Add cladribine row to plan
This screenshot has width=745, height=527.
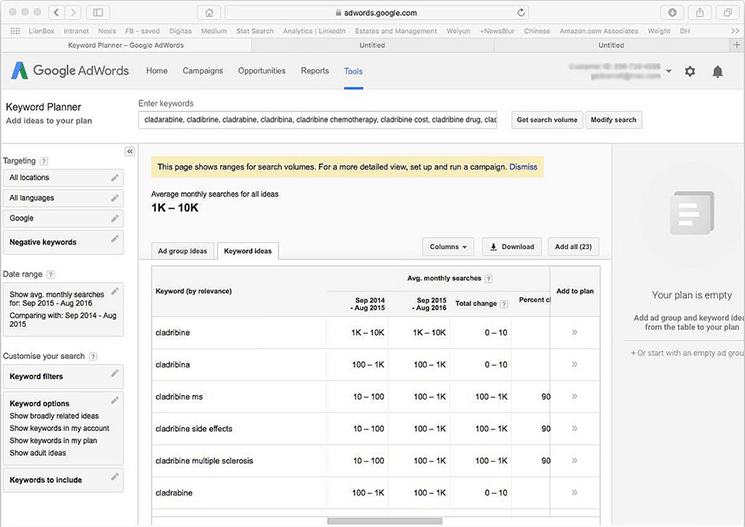[574, 333]
